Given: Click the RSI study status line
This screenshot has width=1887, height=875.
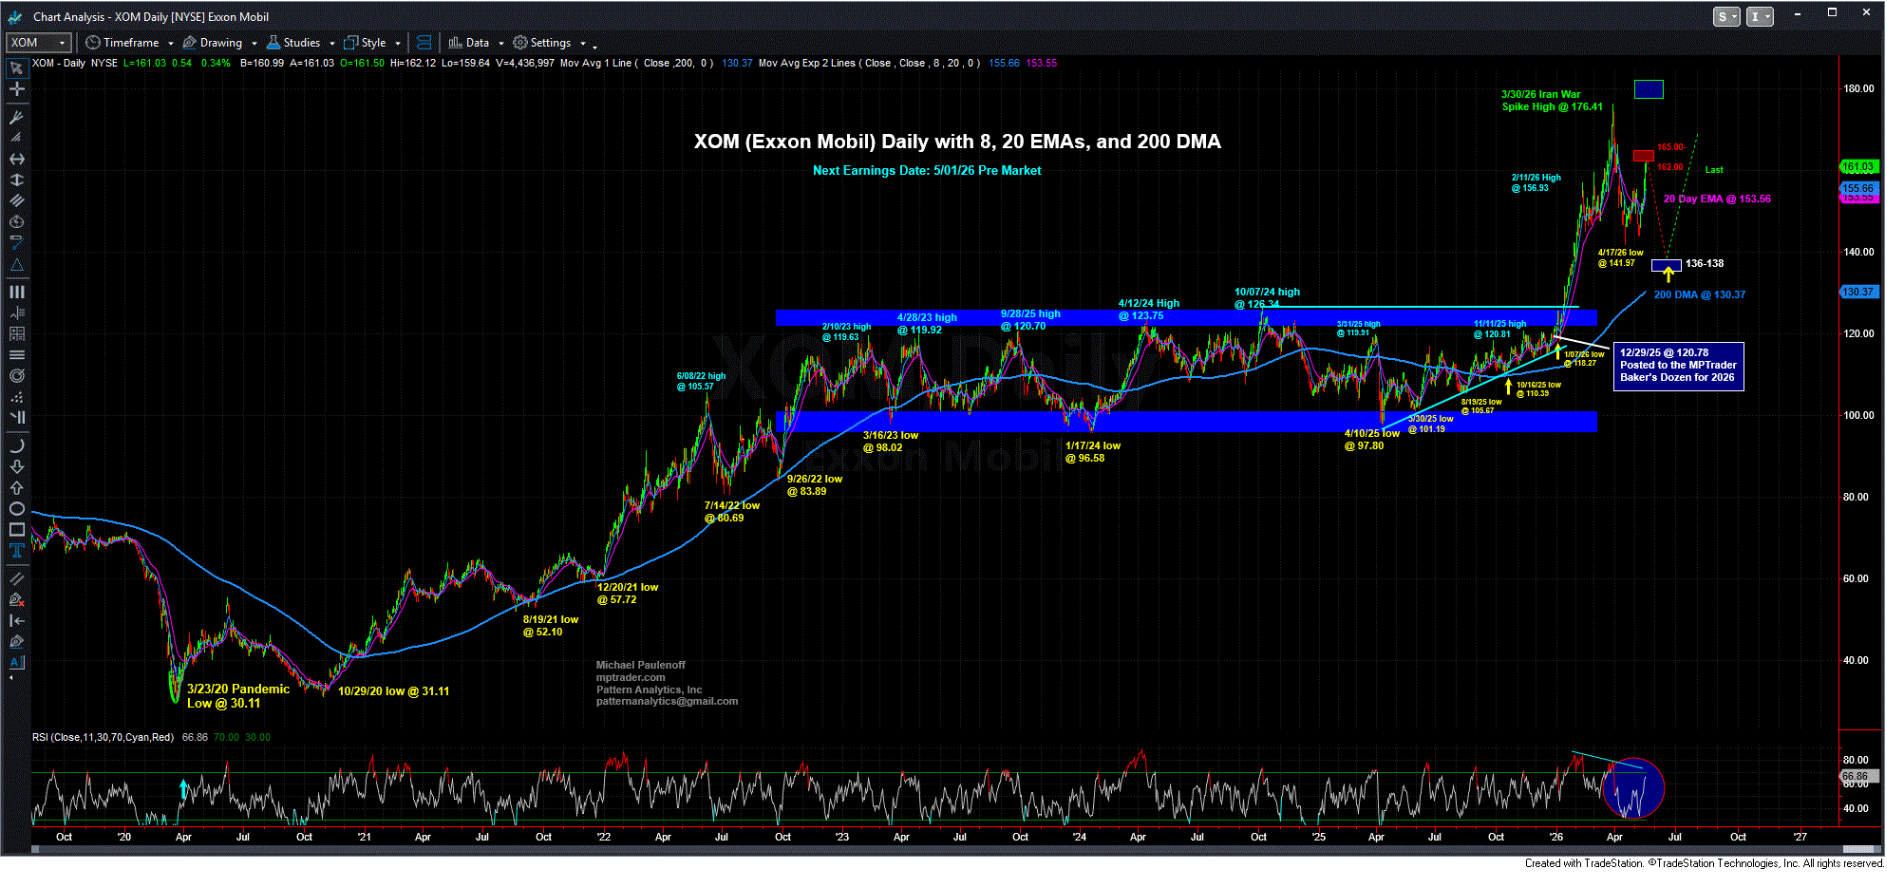Looking at the screenshot, I should coord(151,738).
